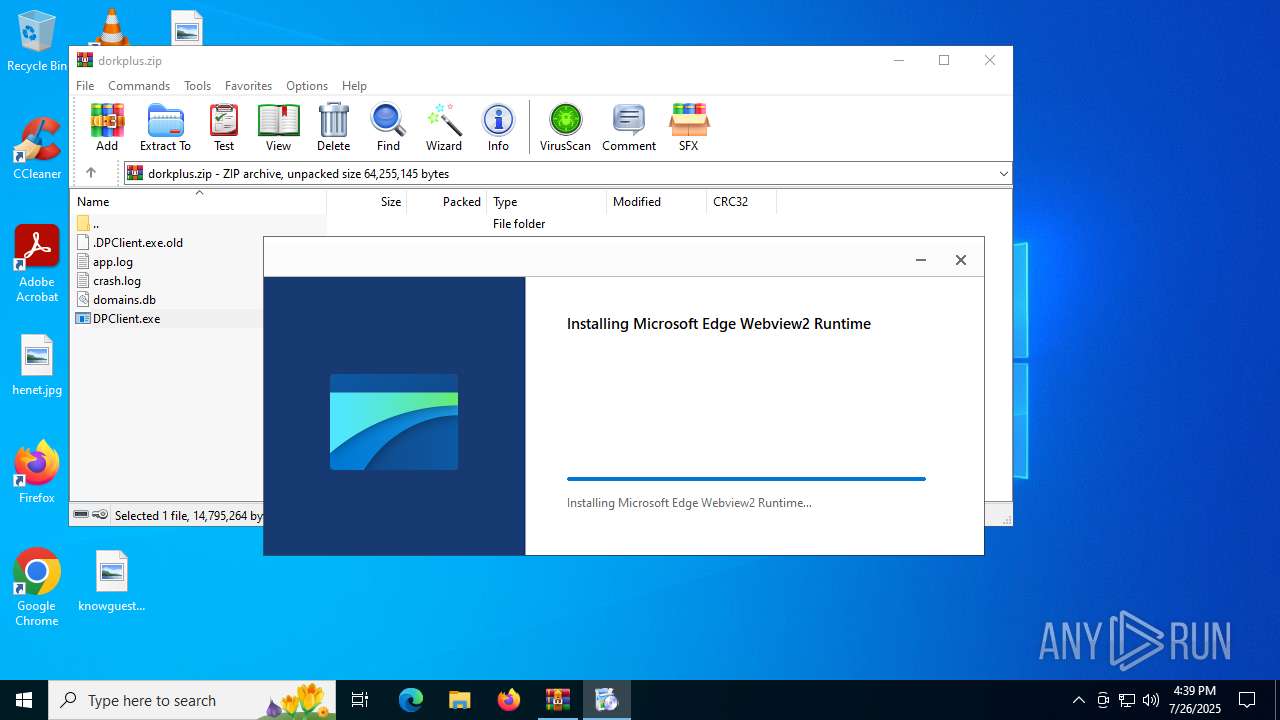Click the taskbar search box

coord(192,700)
